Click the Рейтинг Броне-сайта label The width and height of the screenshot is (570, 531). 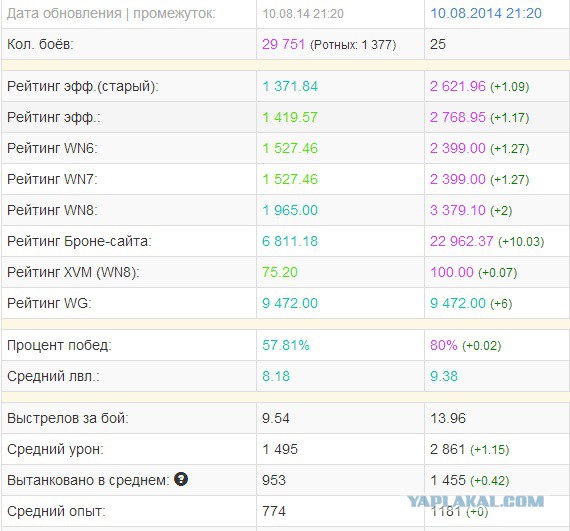(79, 241)
